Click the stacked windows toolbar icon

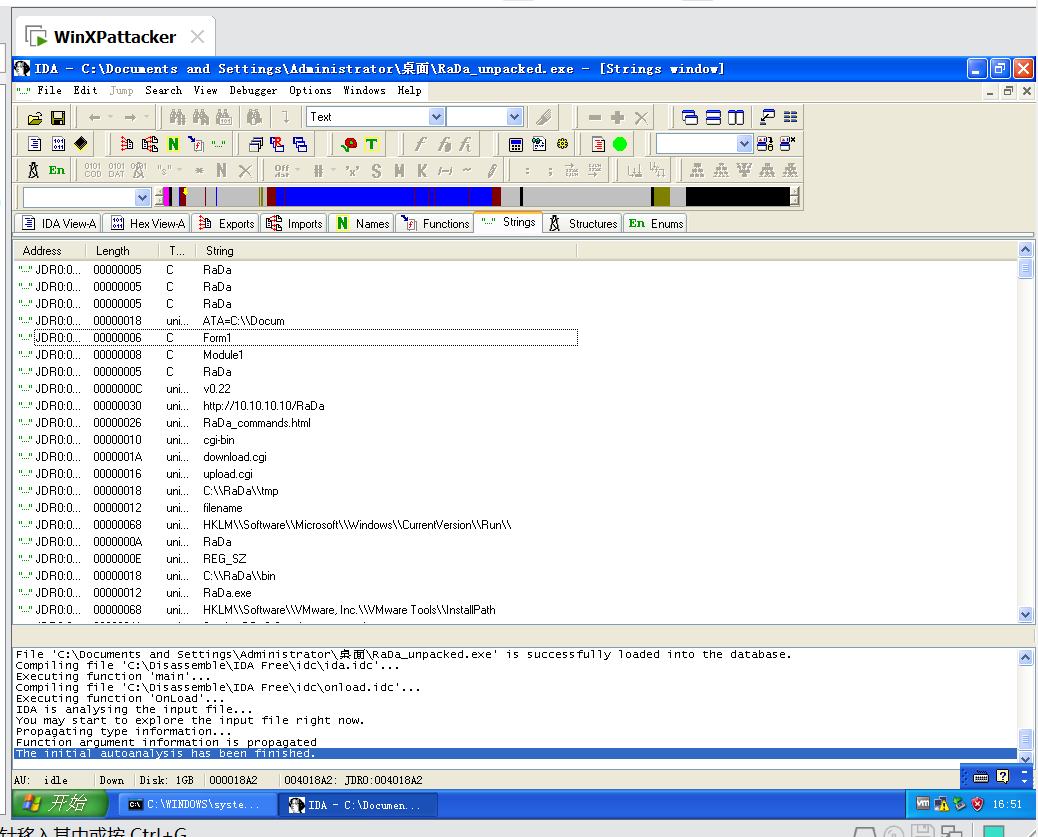[x=256, y=144]
